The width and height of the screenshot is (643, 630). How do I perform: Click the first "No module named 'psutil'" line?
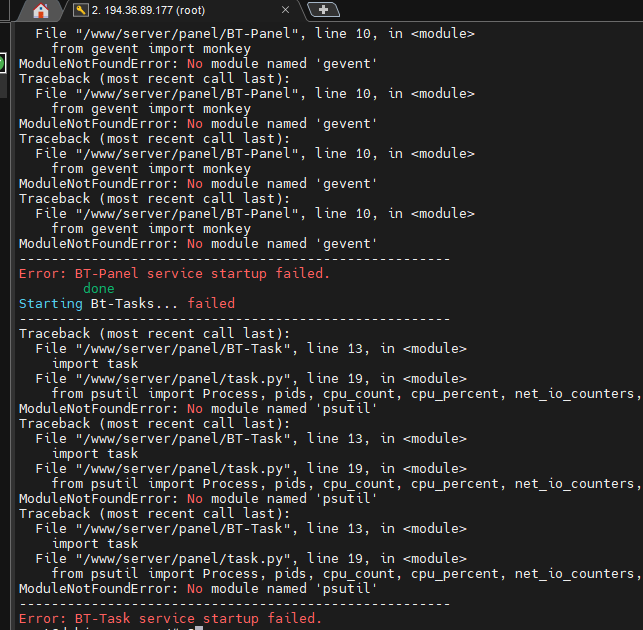click(x=198, y=409)
